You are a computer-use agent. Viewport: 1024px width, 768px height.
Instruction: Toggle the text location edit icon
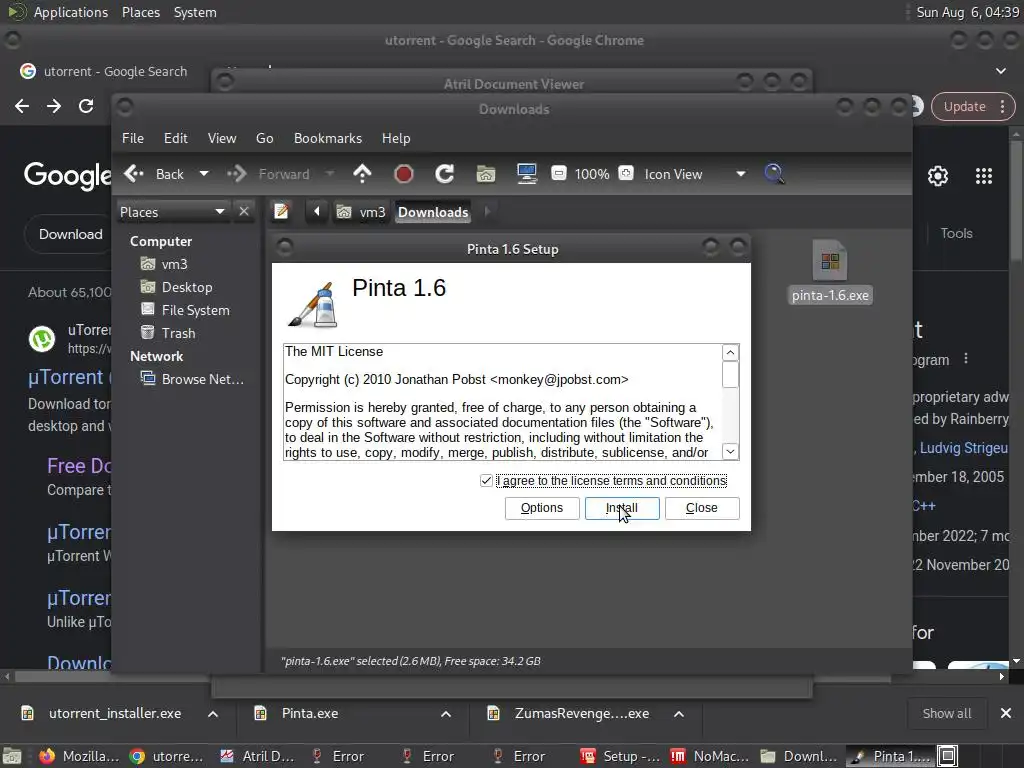click(x=281, y=212)
